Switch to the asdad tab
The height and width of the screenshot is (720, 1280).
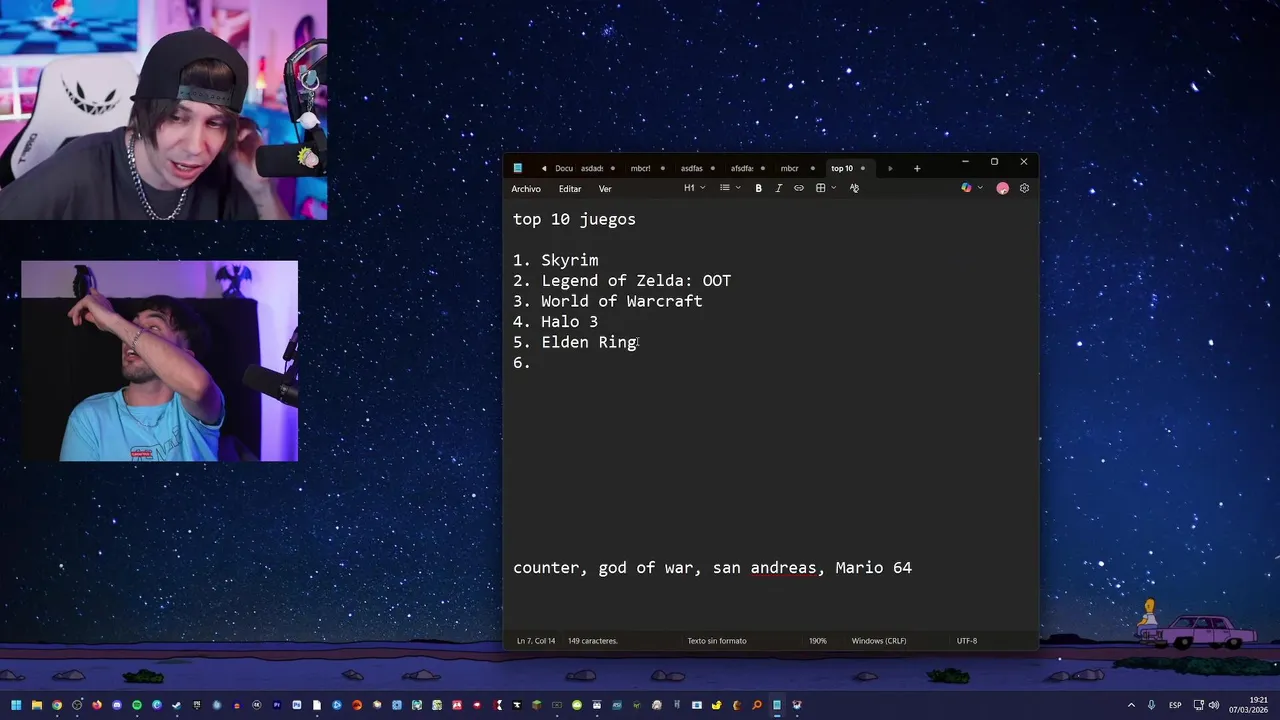click(592, 168)
